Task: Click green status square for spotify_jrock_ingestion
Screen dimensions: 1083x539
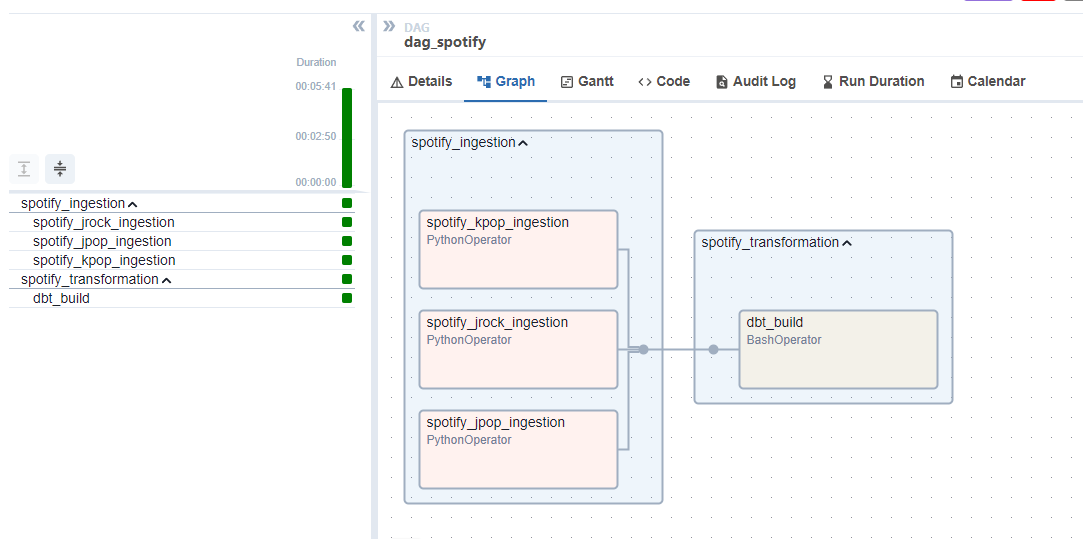Action: pos(347,223)
